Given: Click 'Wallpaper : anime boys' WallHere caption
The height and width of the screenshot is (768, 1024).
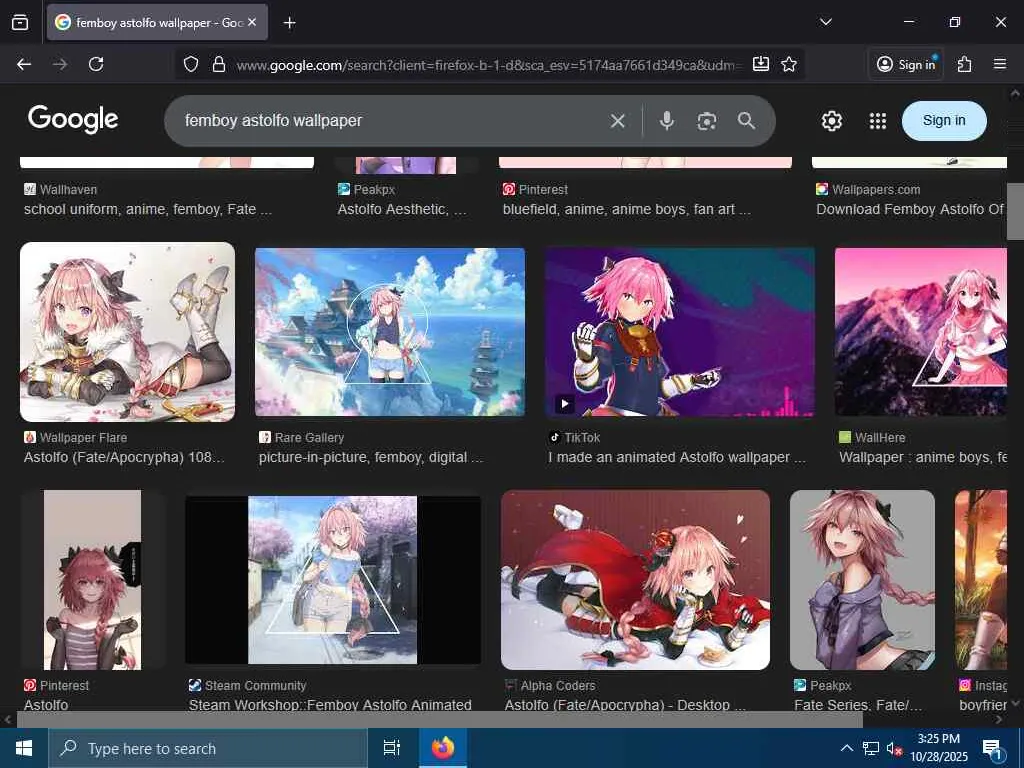Looking at the screenshot, I should (923, 457).
